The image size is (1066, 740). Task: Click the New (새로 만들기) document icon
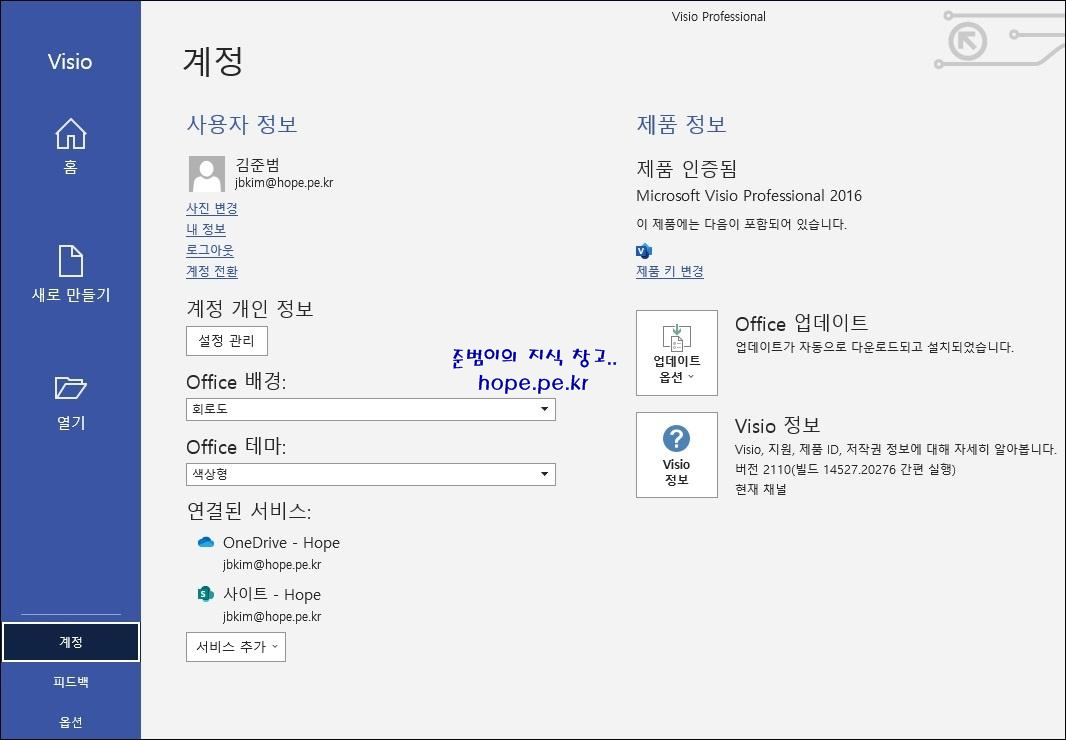(71, 261)
